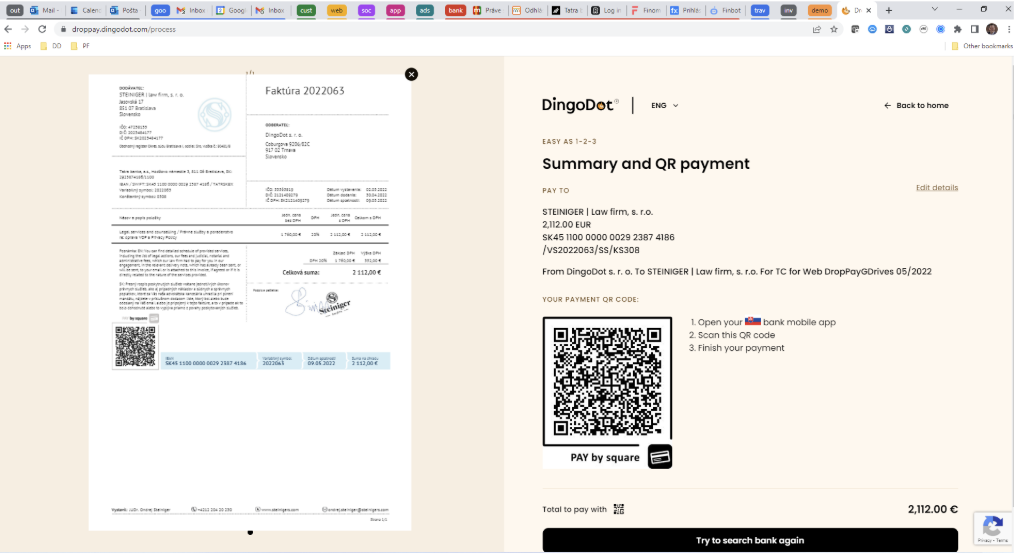1014x554 pixels.
Task: Close the active DropPay tab
Action: pos(868,10)
